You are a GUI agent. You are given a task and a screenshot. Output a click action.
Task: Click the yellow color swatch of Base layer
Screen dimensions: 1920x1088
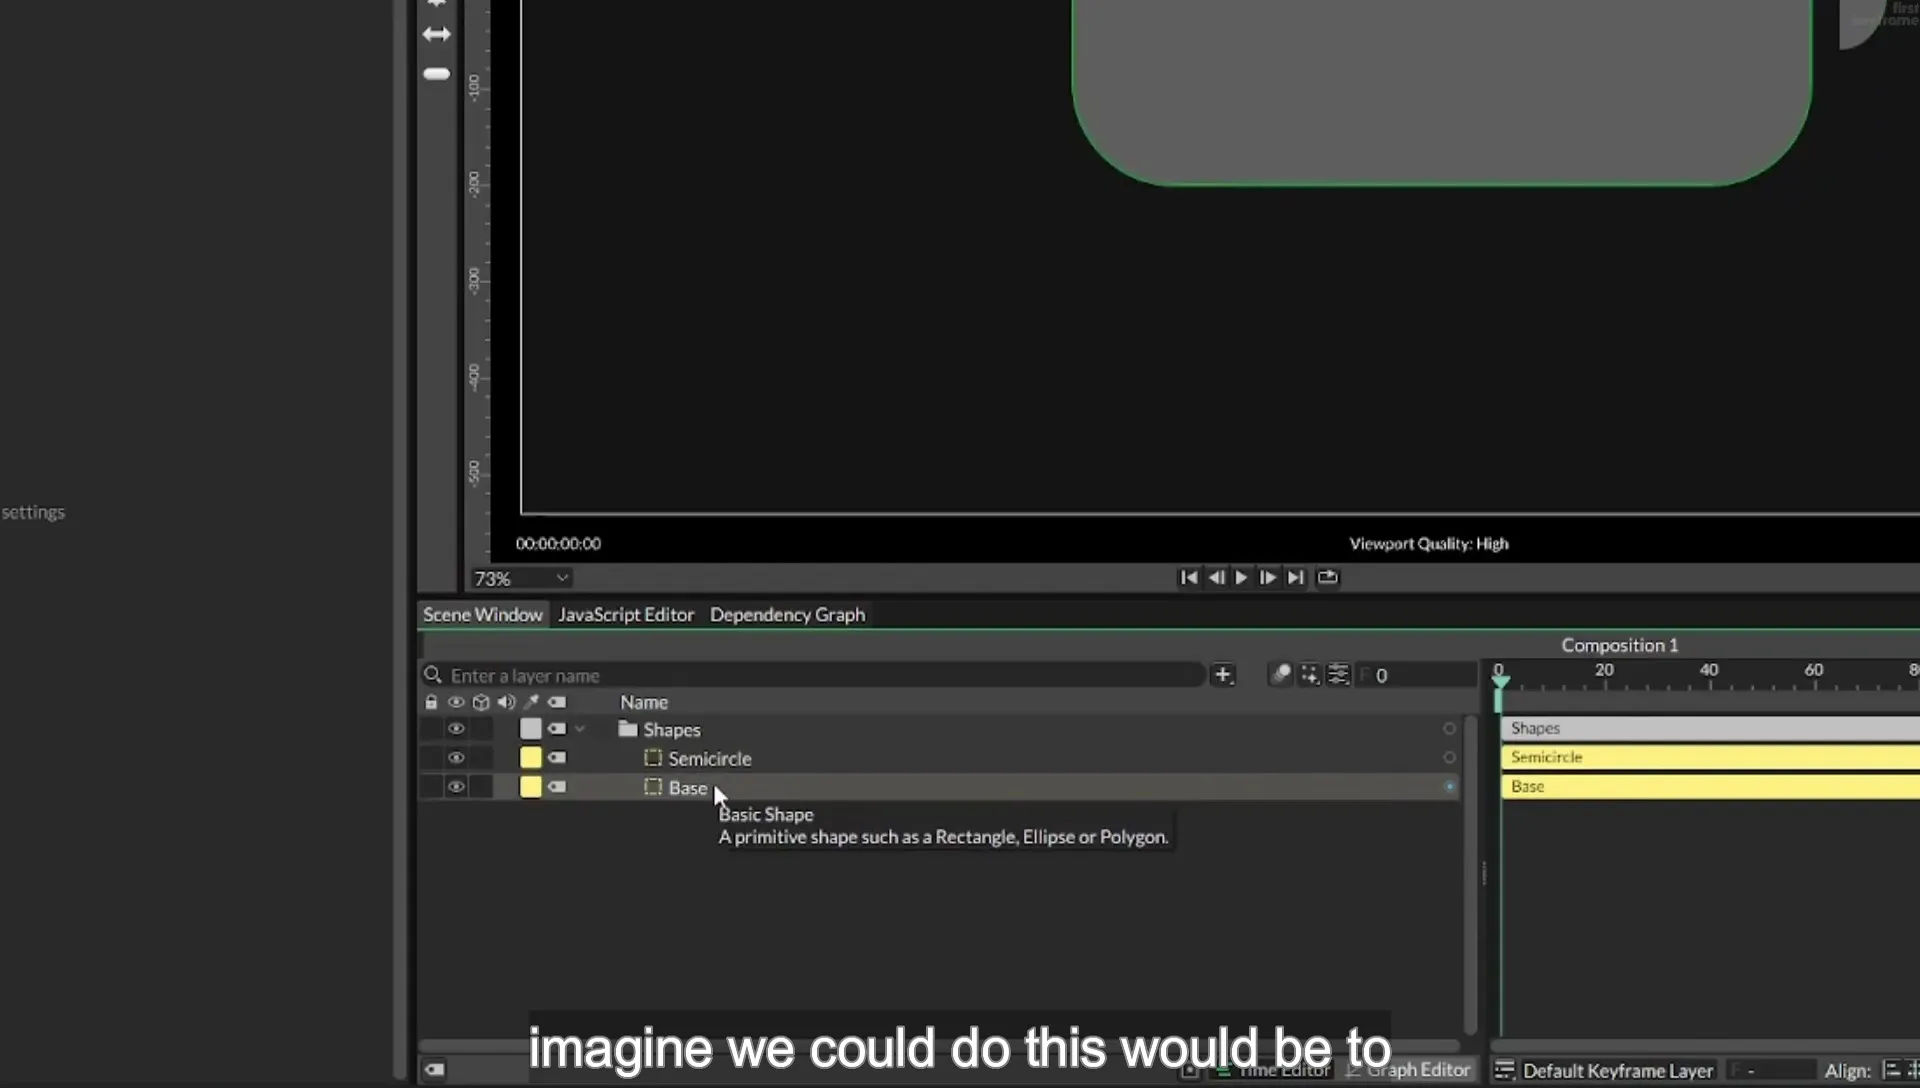point(531,787)
